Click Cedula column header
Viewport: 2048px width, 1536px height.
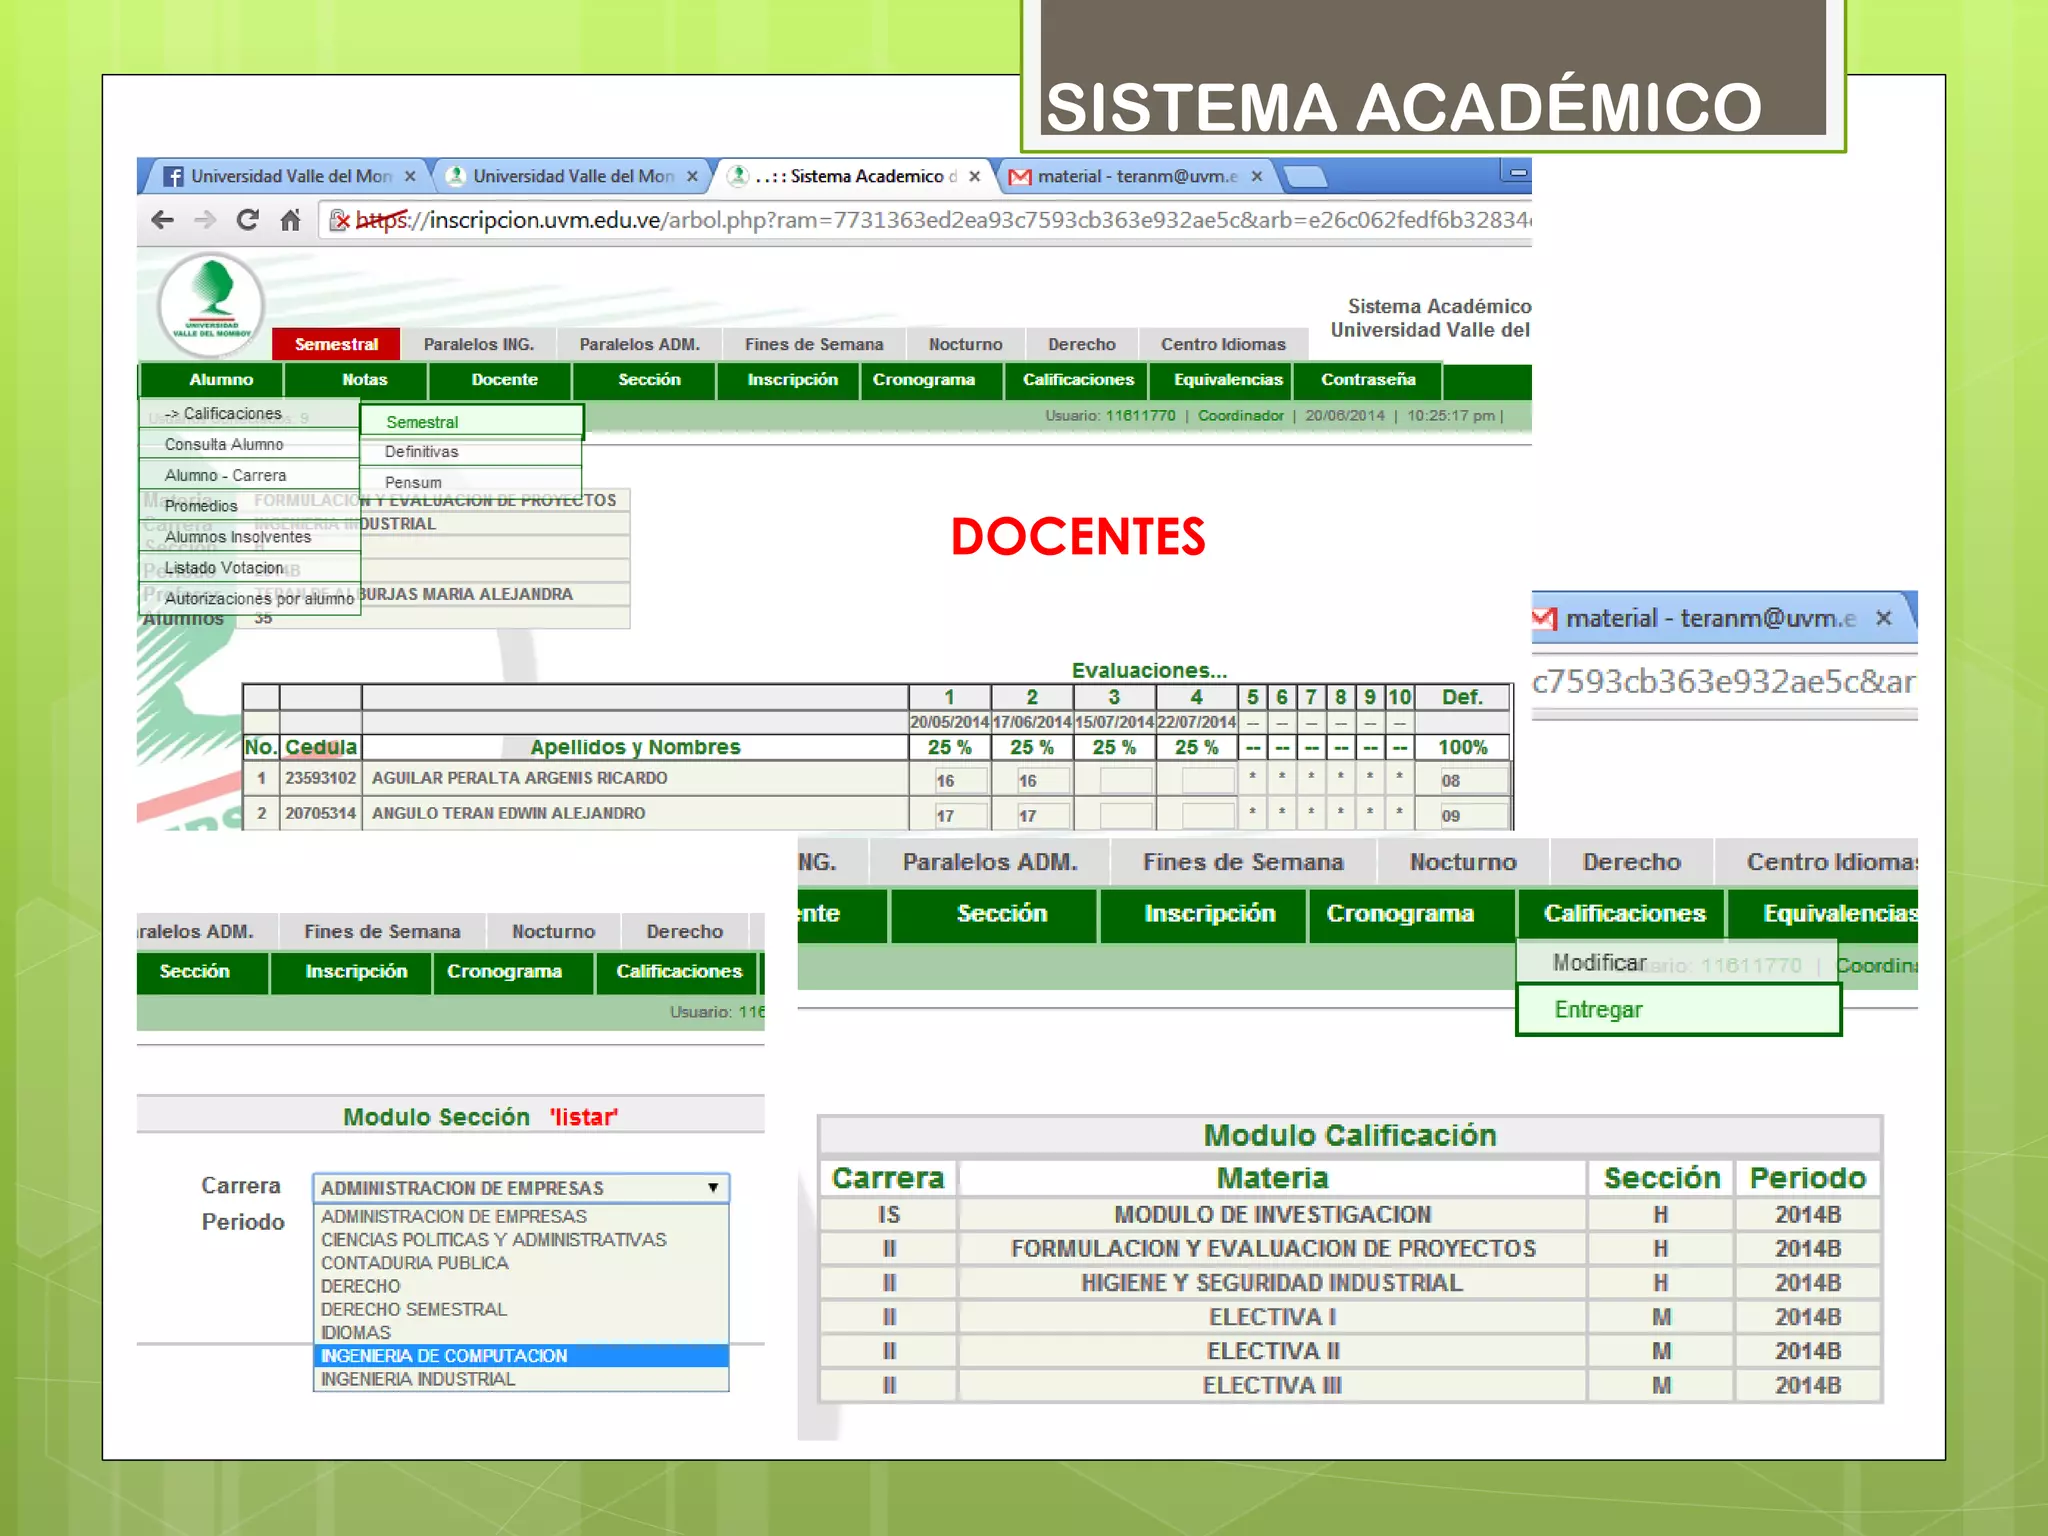tap(321, 747)
